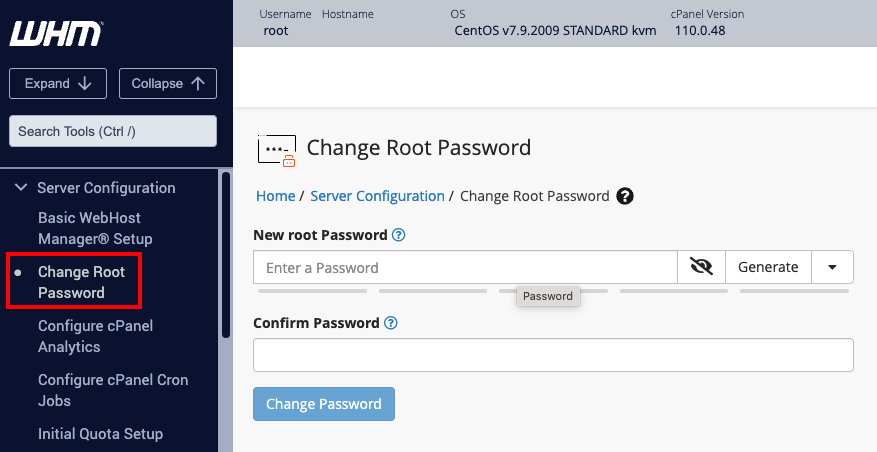Click the Collapse all menu button
877x452 pixels.
click(168, 84)
